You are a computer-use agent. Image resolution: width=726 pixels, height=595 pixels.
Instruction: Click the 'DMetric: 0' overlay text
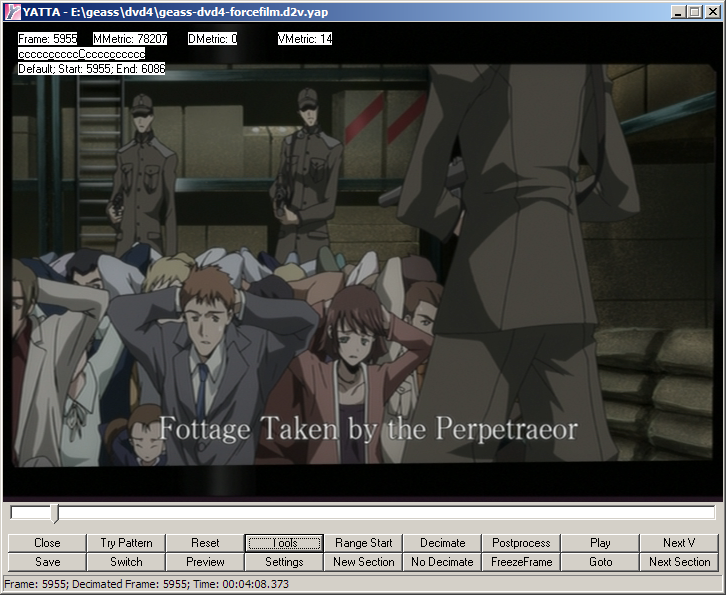pyautogui.click(x=213, y=39)
